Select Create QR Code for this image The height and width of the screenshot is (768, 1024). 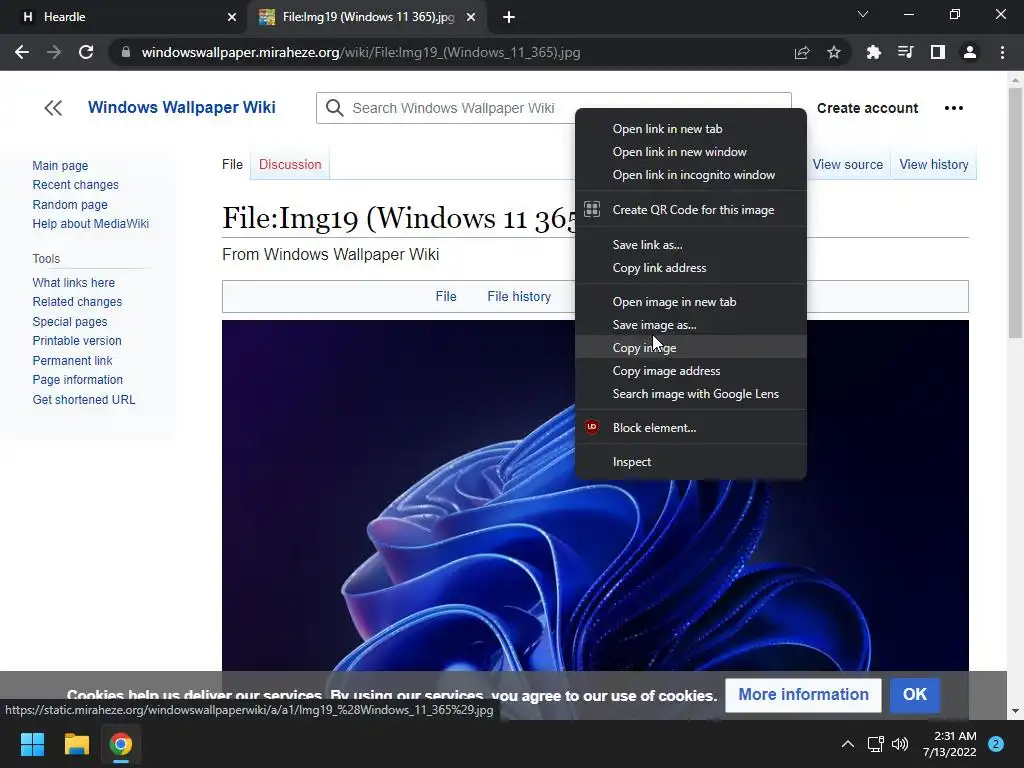(690, 210)
